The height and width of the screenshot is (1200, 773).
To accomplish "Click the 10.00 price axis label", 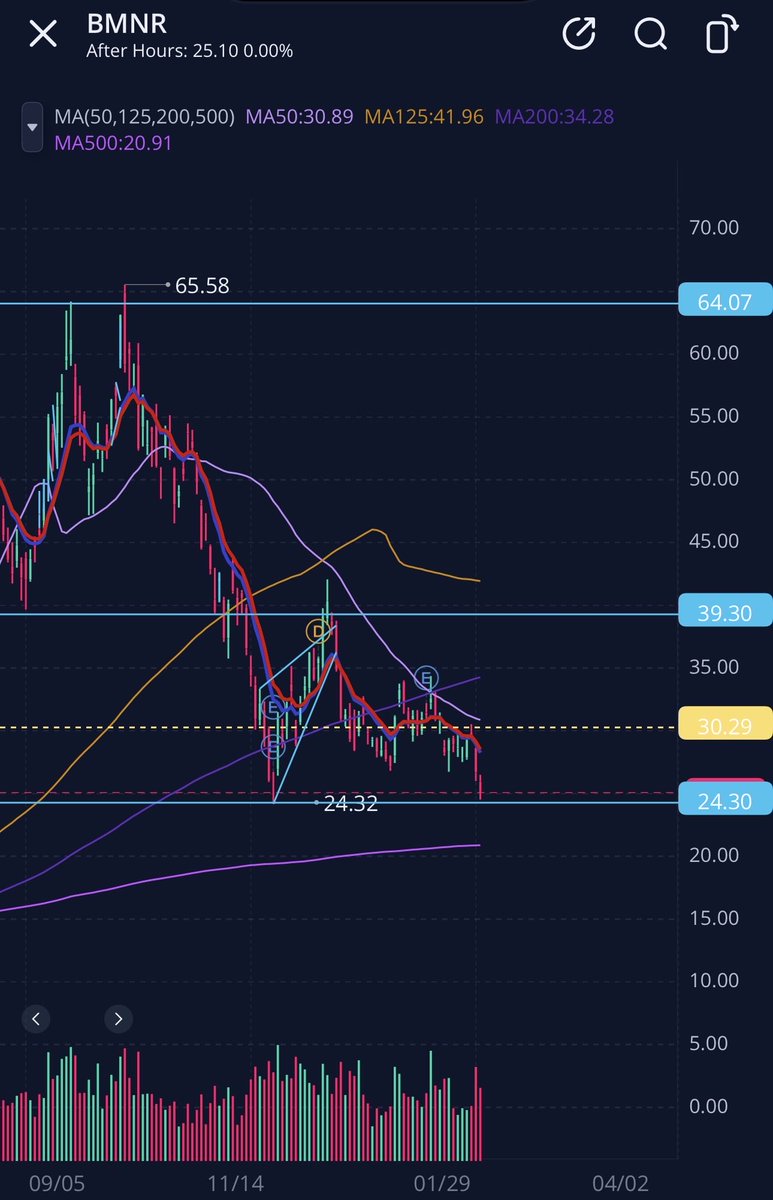I will pos(714,980).
